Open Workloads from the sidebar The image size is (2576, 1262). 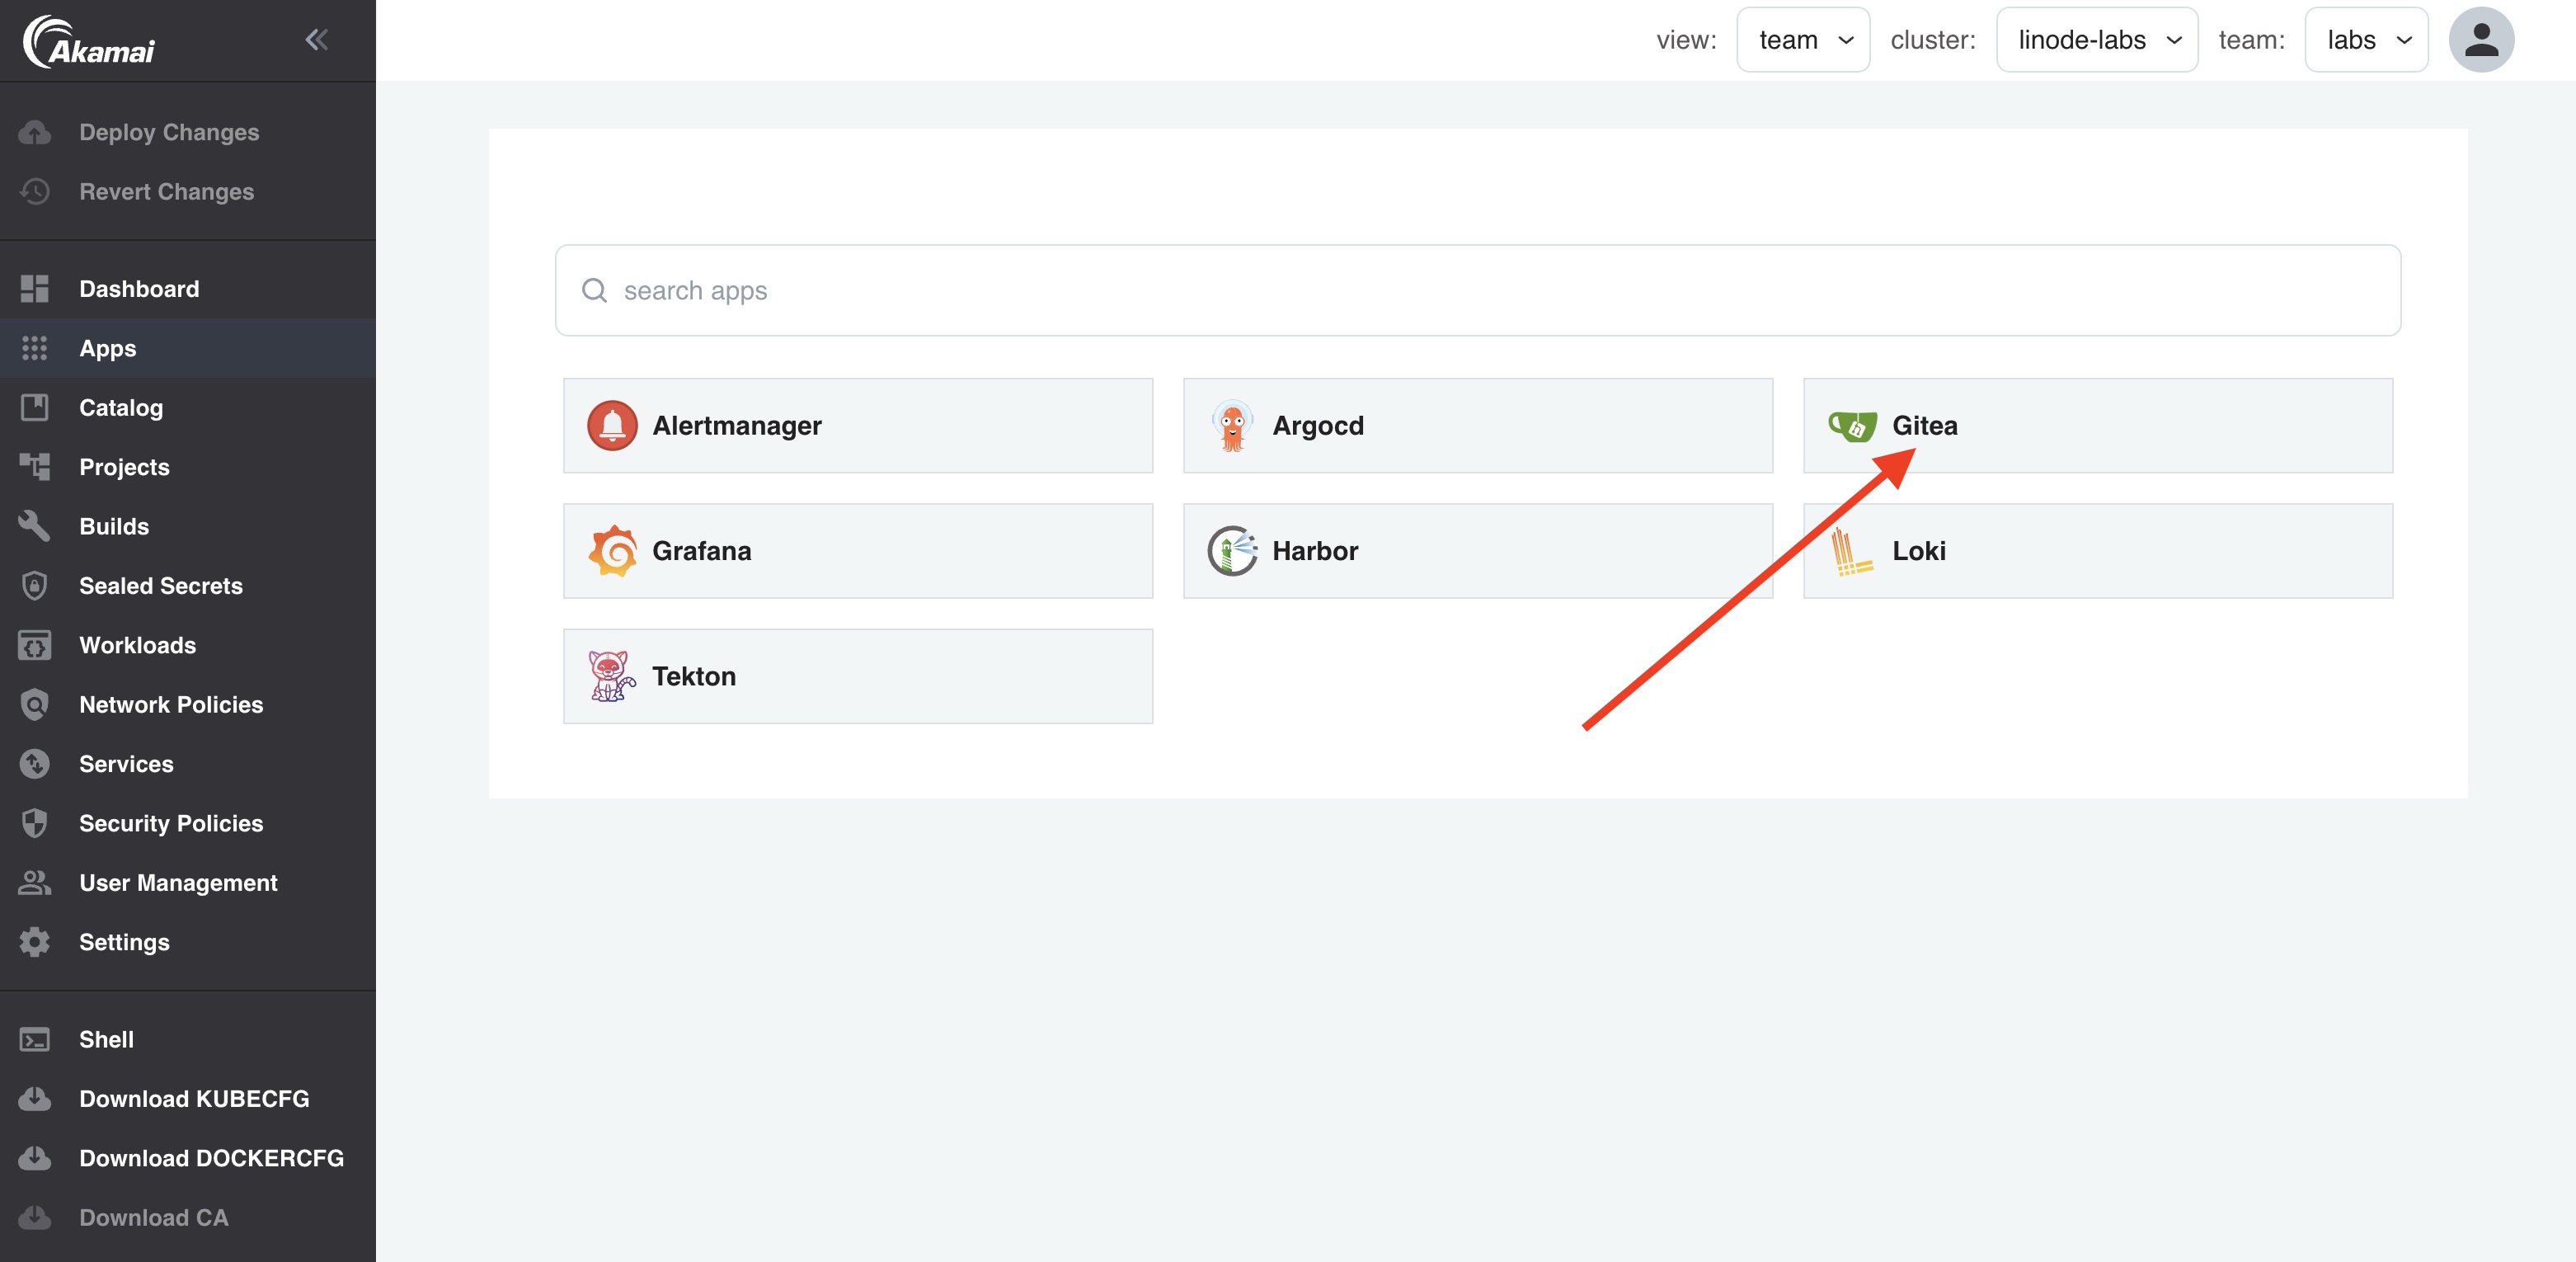pos(188,645)
